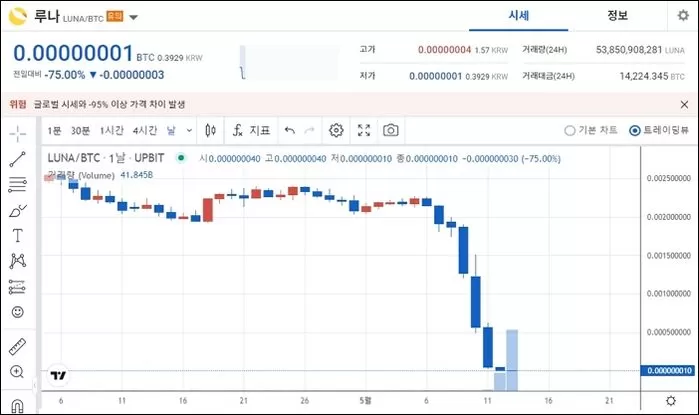Select the text annotation tool
This screenshot has width=699, height=415.
18,236
